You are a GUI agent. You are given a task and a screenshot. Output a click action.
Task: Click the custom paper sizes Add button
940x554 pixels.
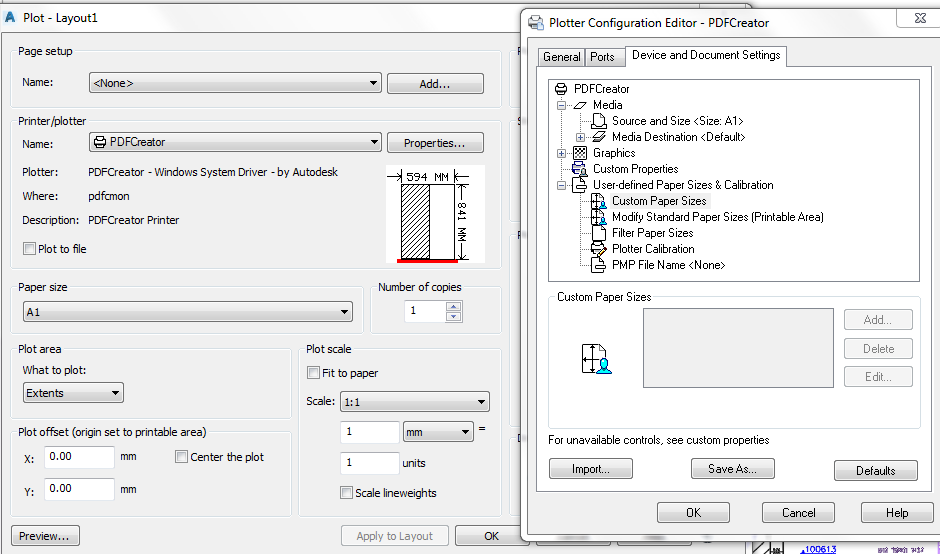[878, 320]
